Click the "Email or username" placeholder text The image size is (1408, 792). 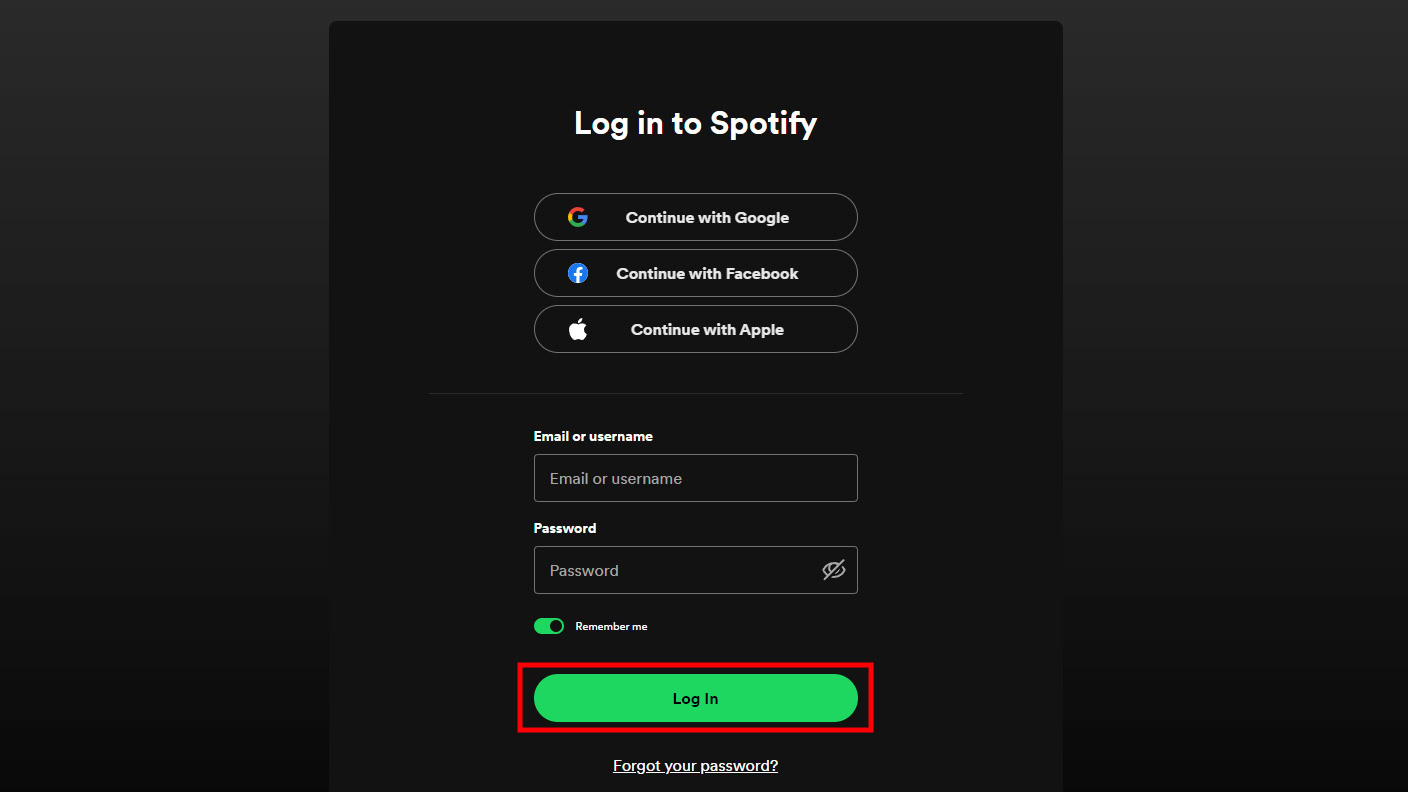616,478
